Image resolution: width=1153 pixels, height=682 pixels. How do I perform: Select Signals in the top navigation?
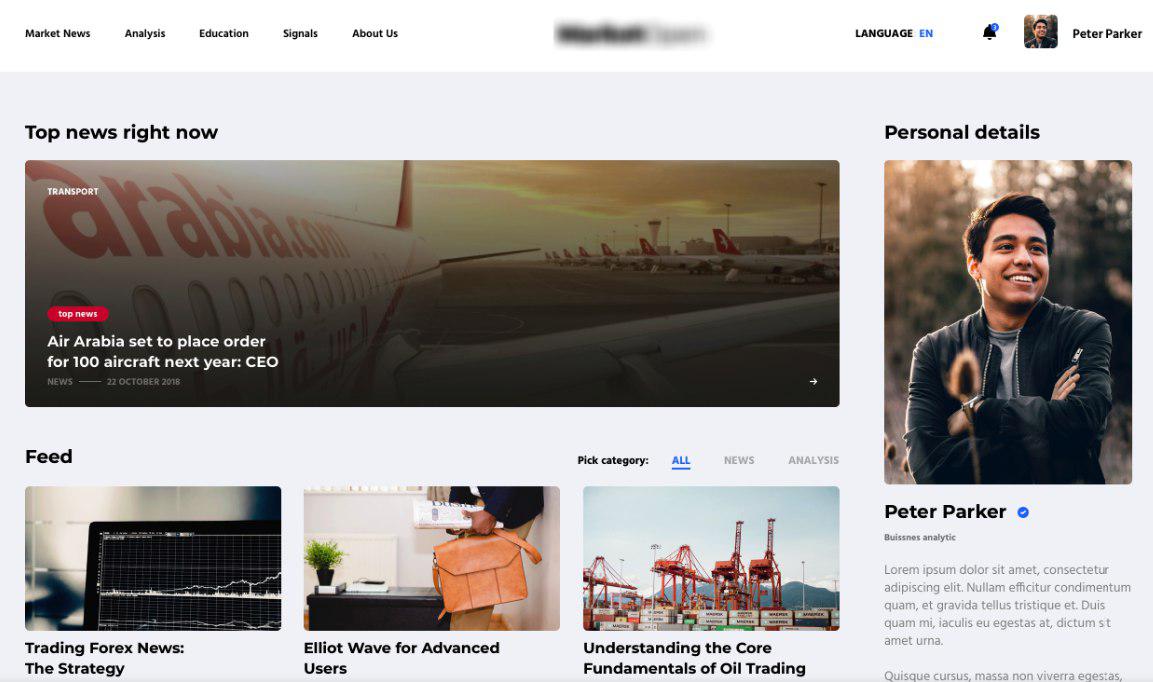point(300,33)
